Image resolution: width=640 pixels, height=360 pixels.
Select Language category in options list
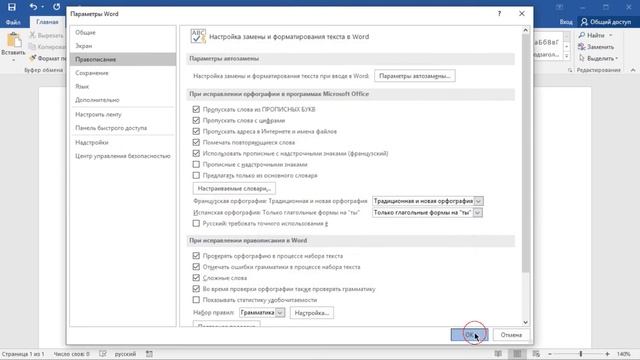click(123, 87)
